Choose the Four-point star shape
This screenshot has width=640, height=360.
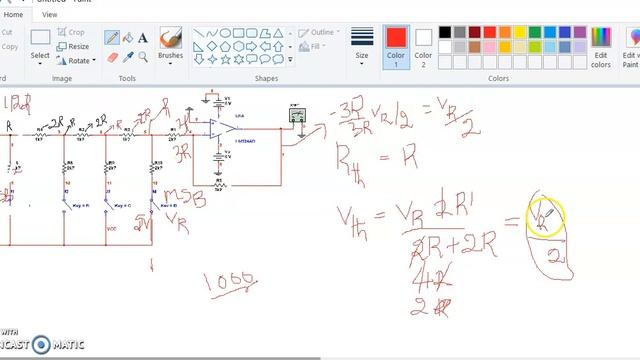click(212, 59)
